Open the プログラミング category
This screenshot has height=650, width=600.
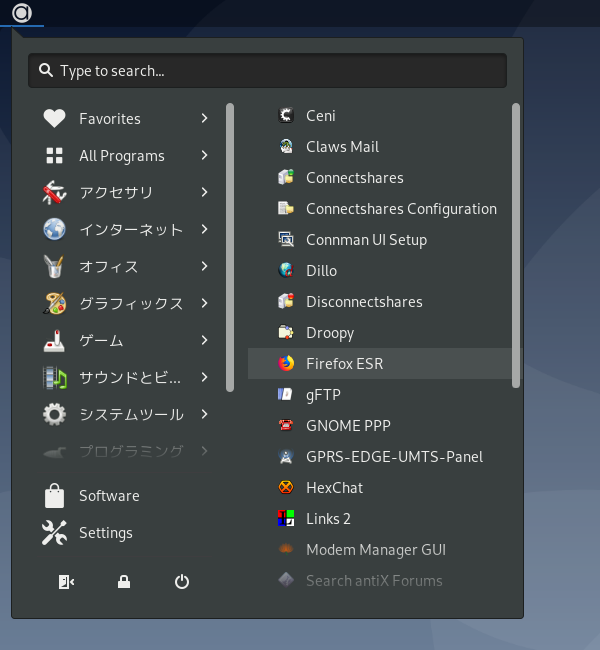pos(125,451)
